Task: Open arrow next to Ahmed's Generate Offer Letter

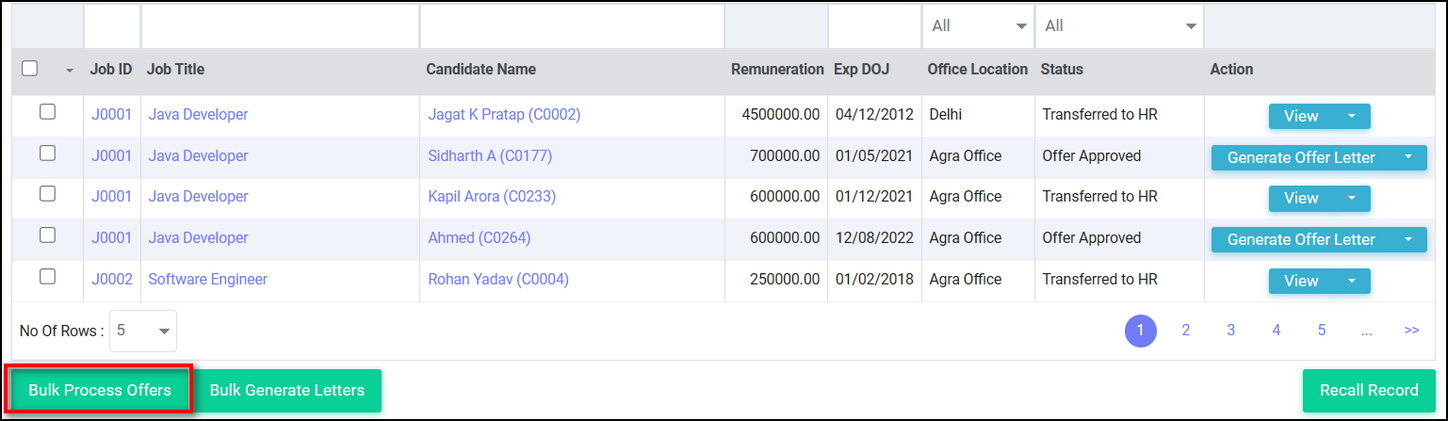Action: coord(1408,239)
